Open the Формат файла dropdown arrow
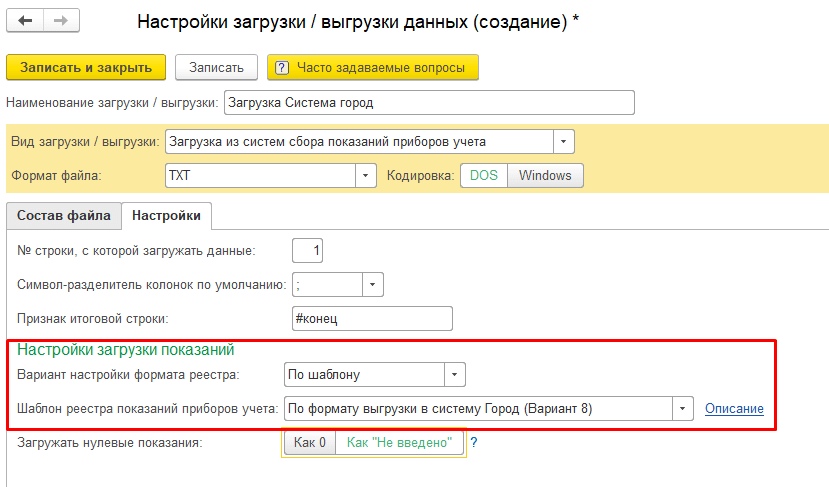Image resolution: width=829 pixels, height=487 pixels. [x=365, y=176]
